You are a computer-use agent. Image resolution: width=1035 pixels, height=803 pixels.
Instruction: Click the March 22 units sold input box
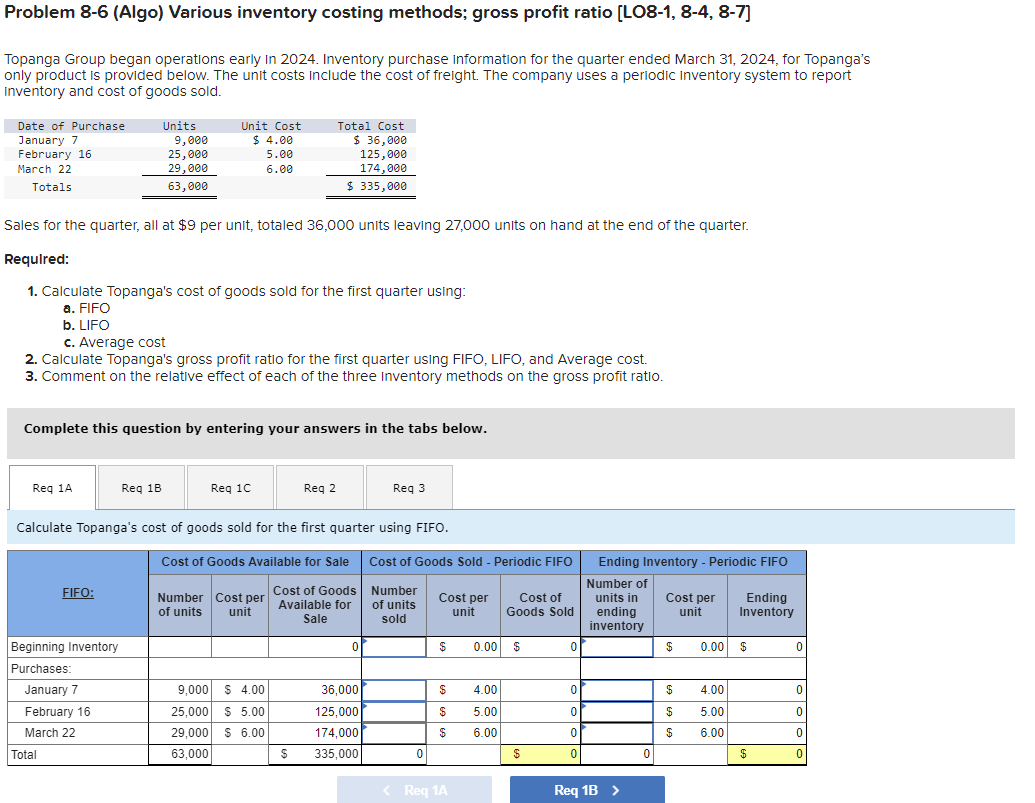tap(394, 733)
